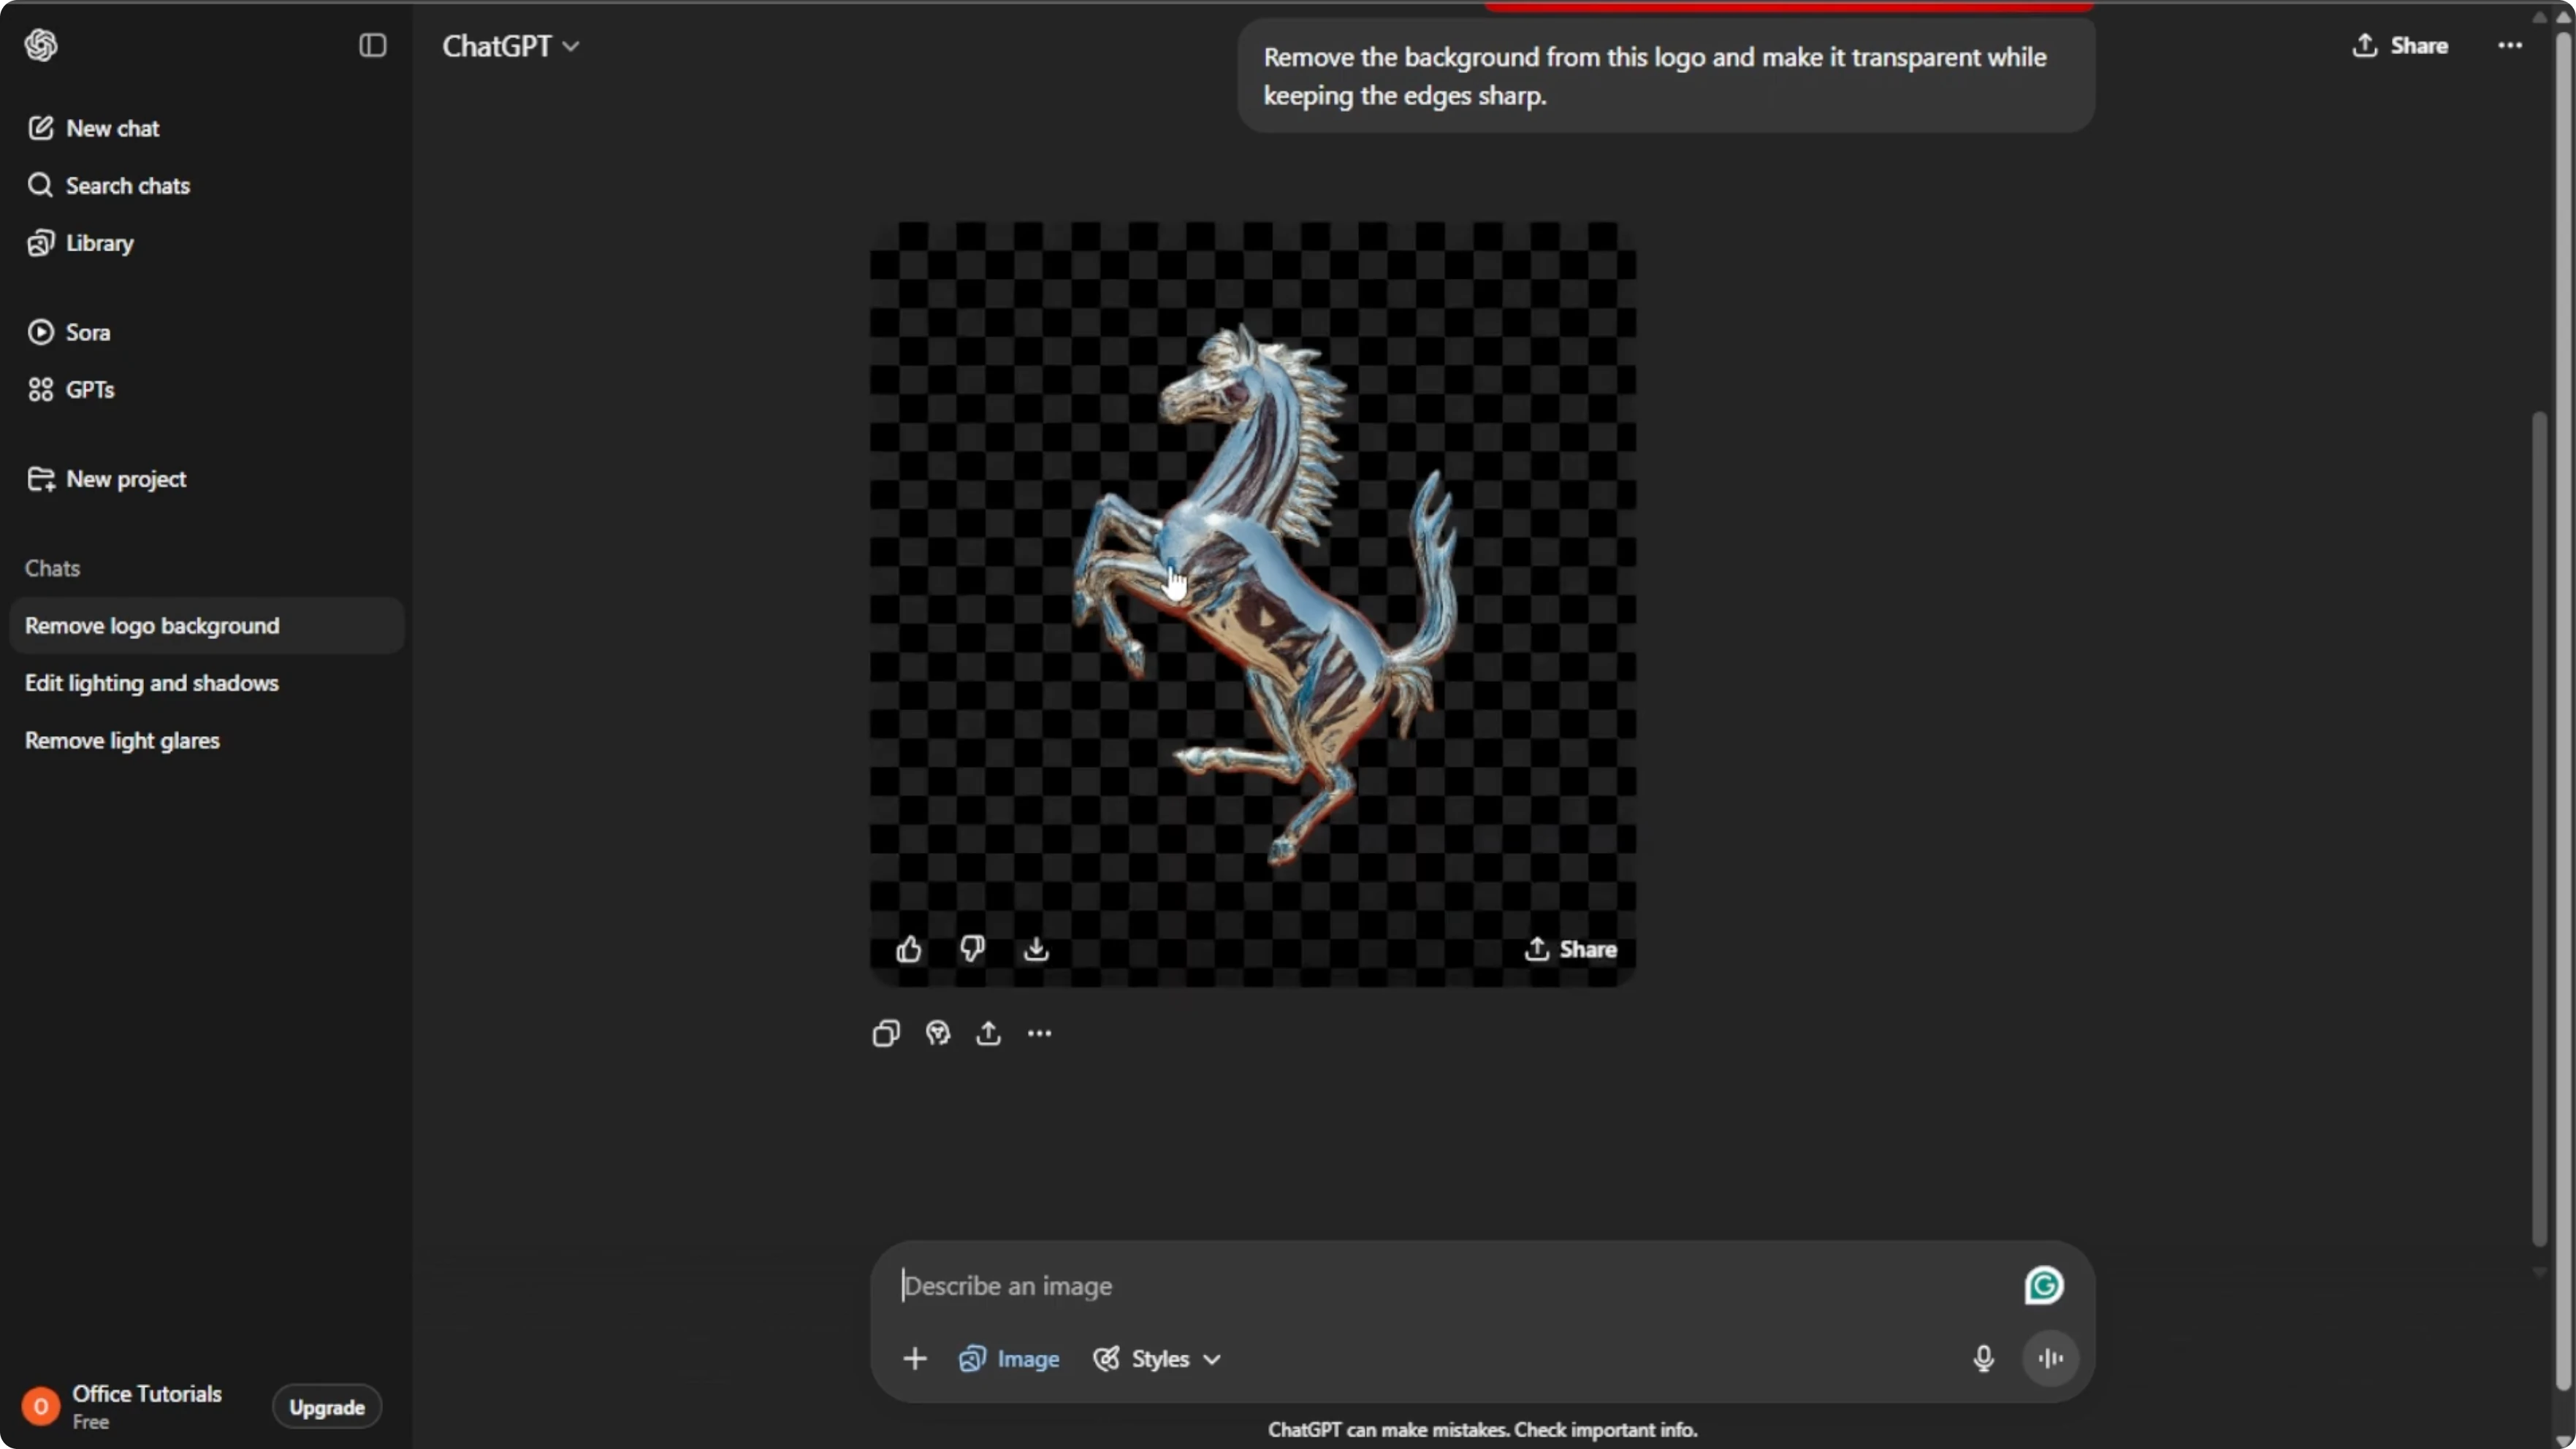
Task: Click the share arrow icon below the image
Action: click(x=988, y=1033)
